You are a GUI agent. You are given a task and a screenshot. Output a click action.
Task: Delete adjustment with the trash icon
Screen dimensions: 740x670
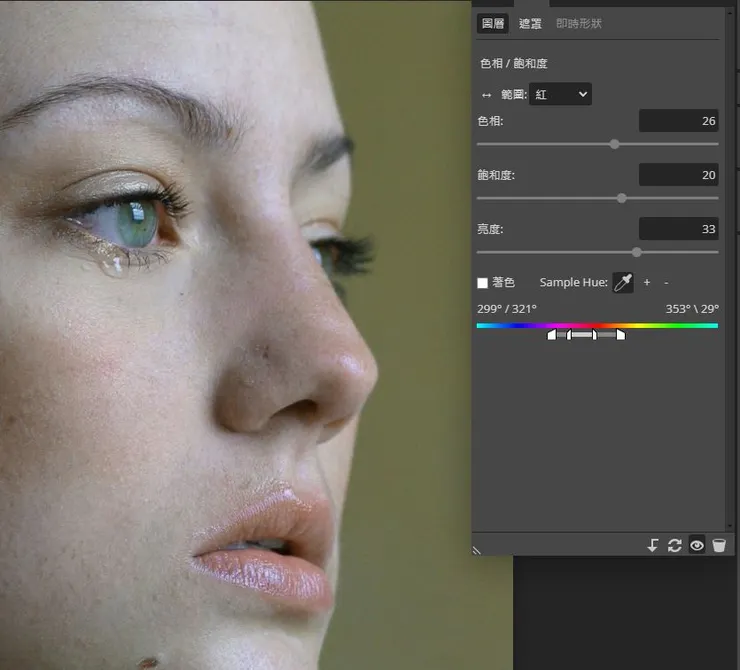point(719,545)
